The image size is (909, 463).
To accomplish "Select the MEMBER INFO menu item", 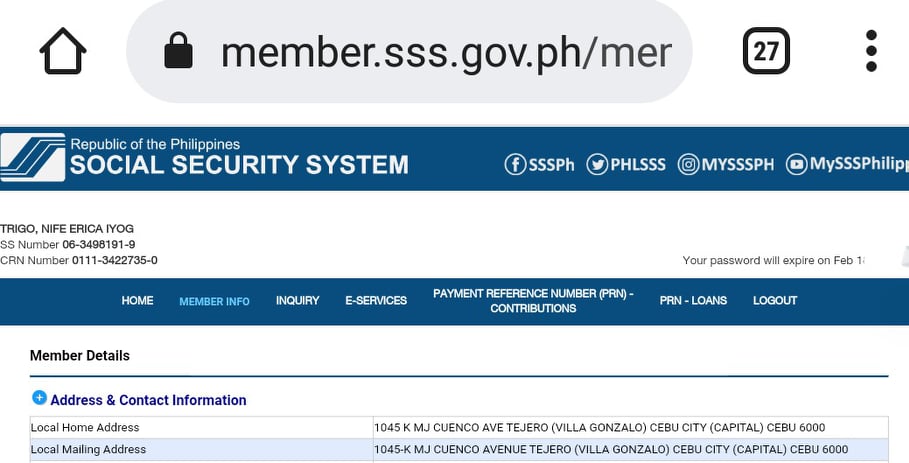I will click(214, 301).
